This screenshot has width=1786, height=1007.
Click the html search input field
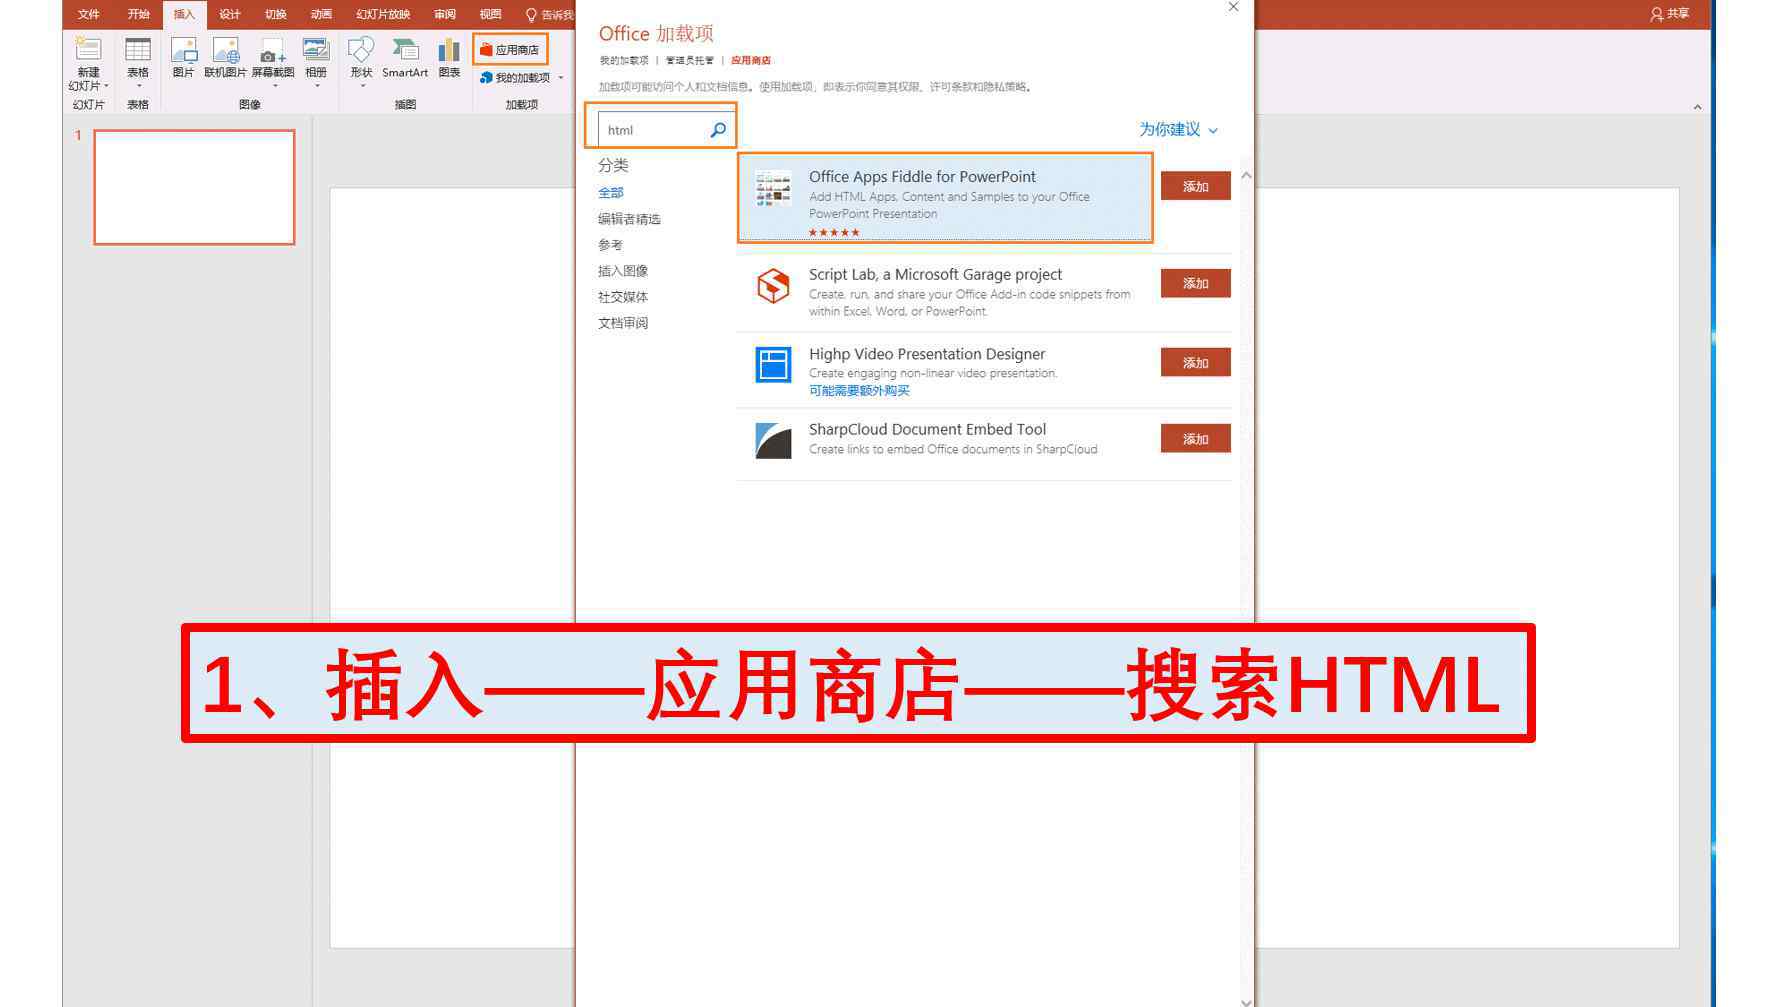(x=654, y=130)
